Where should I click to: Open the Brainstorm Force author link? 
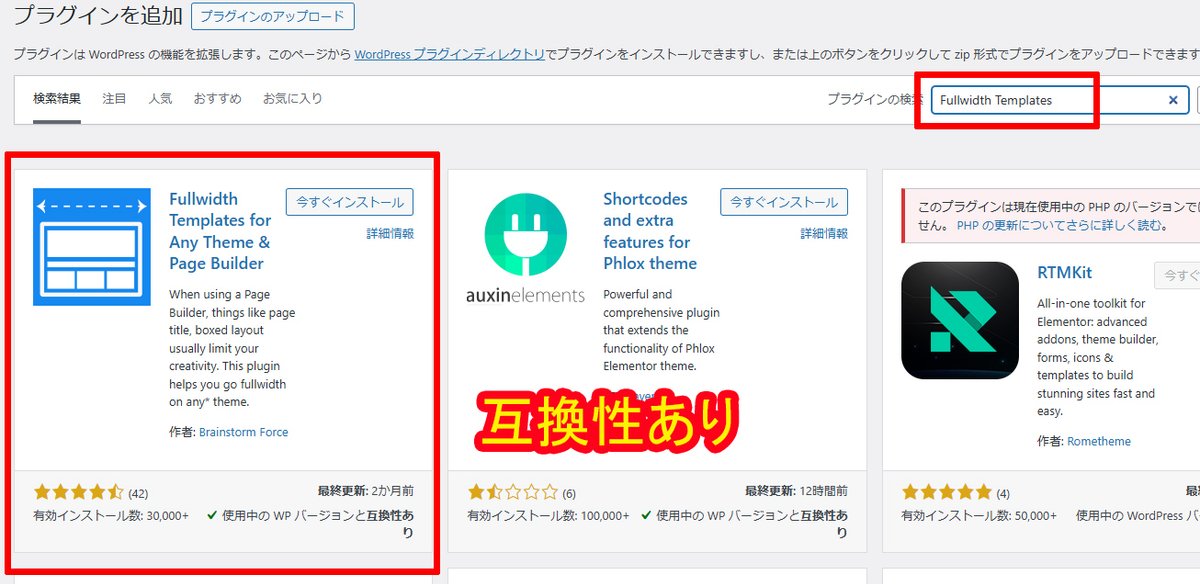[243, 432]
